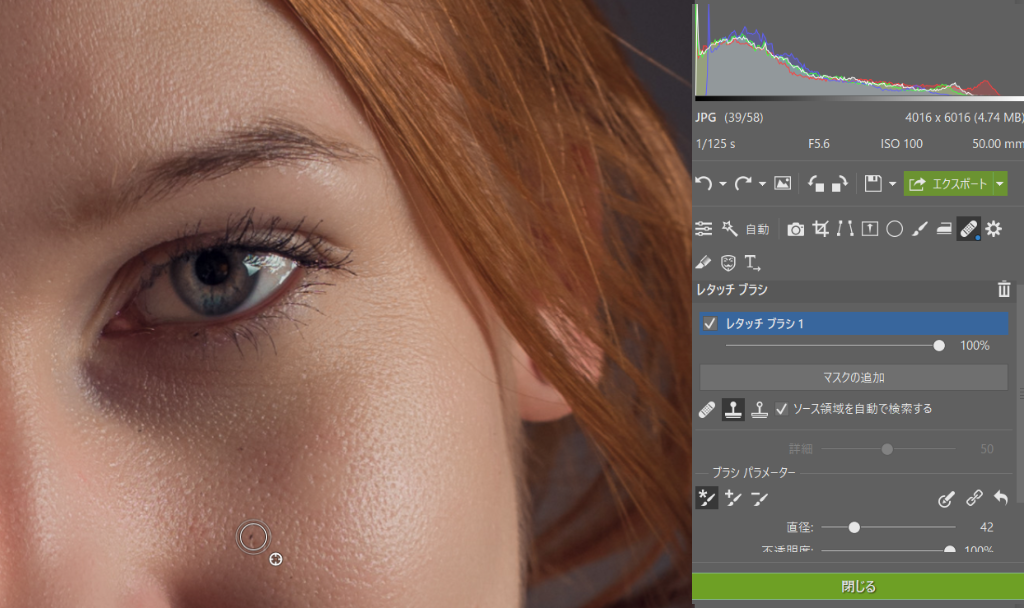The image size is (1024, 608).
Task: Uncheck the レタッチ ブラシ 1 checkbox
Action: pos(710,323)
